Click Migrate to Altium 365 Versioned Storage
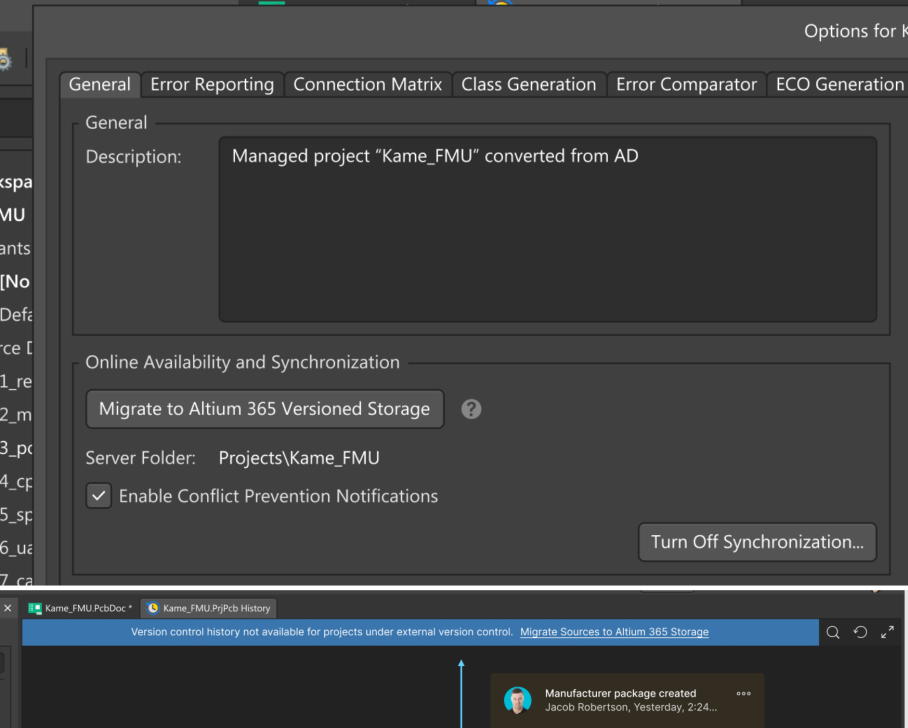908x728 pixels. point(264,409)
